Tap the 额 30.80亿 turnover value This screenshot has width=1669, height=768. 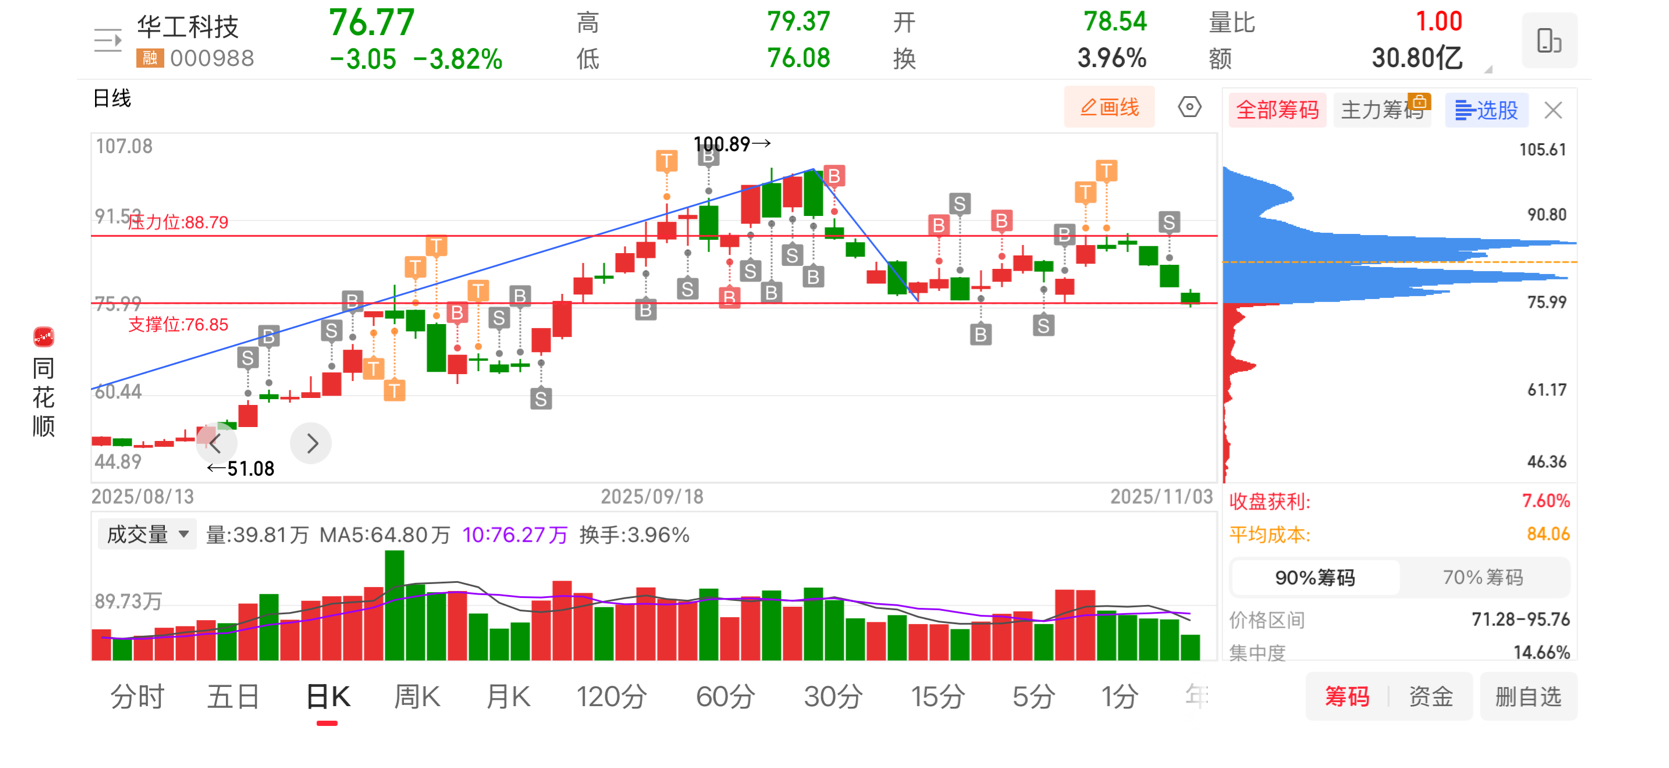pyautogui.click(x=1417, y=58)
